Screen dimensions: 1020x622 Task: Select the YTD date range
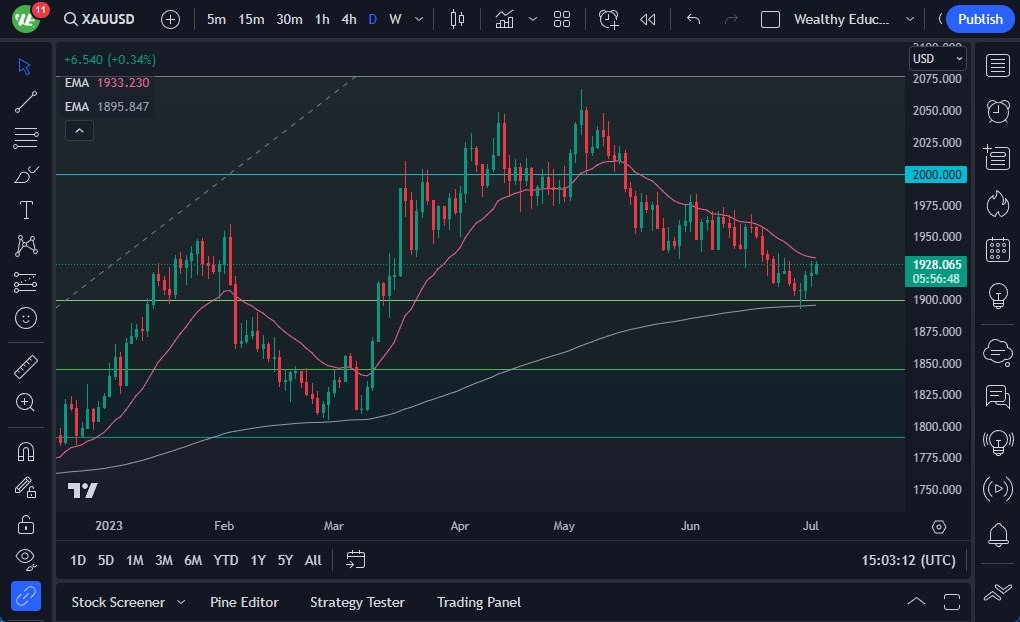click(226, 560)
